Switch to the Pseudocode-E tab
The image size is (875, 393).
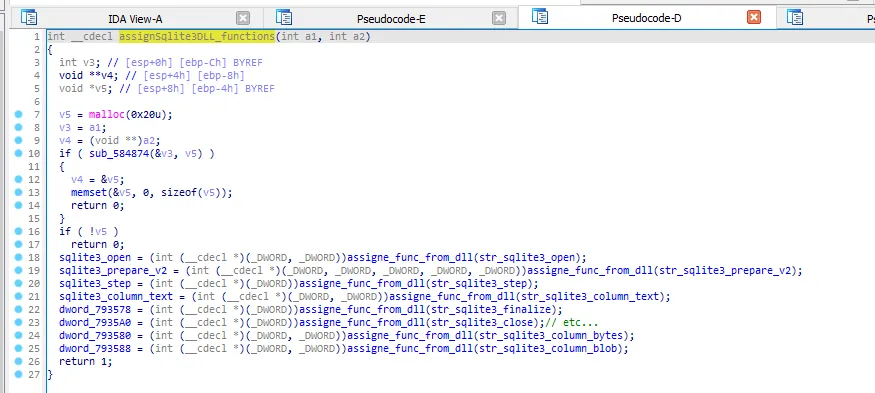tap(391, 18)
